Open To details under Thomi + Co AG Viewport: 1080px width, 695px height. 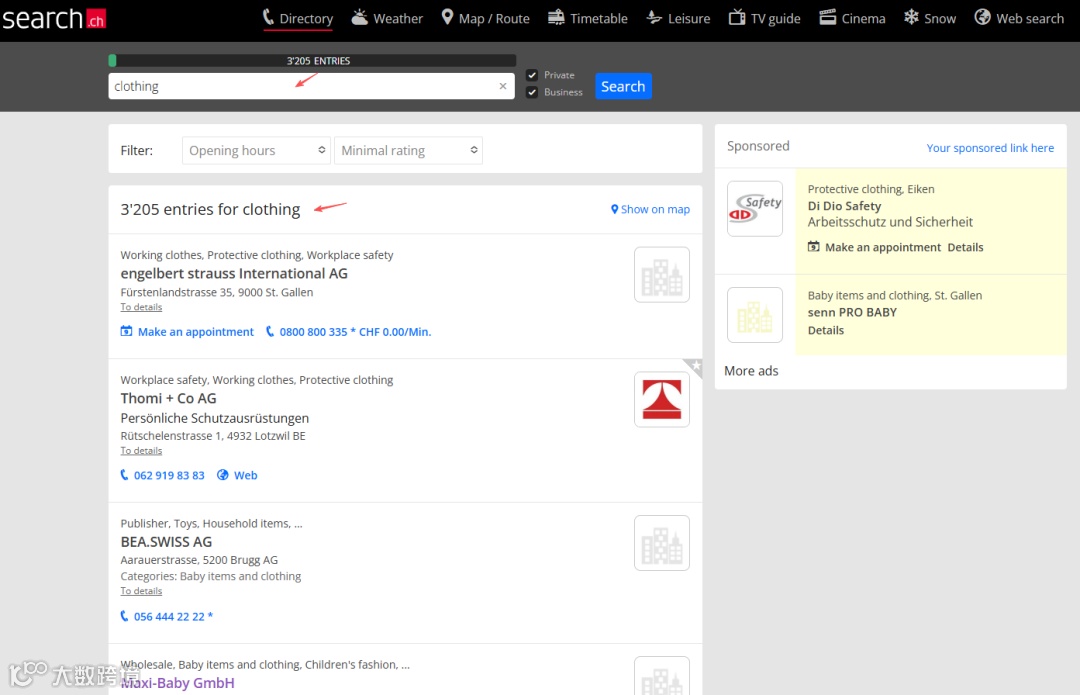tap(141, 450)
